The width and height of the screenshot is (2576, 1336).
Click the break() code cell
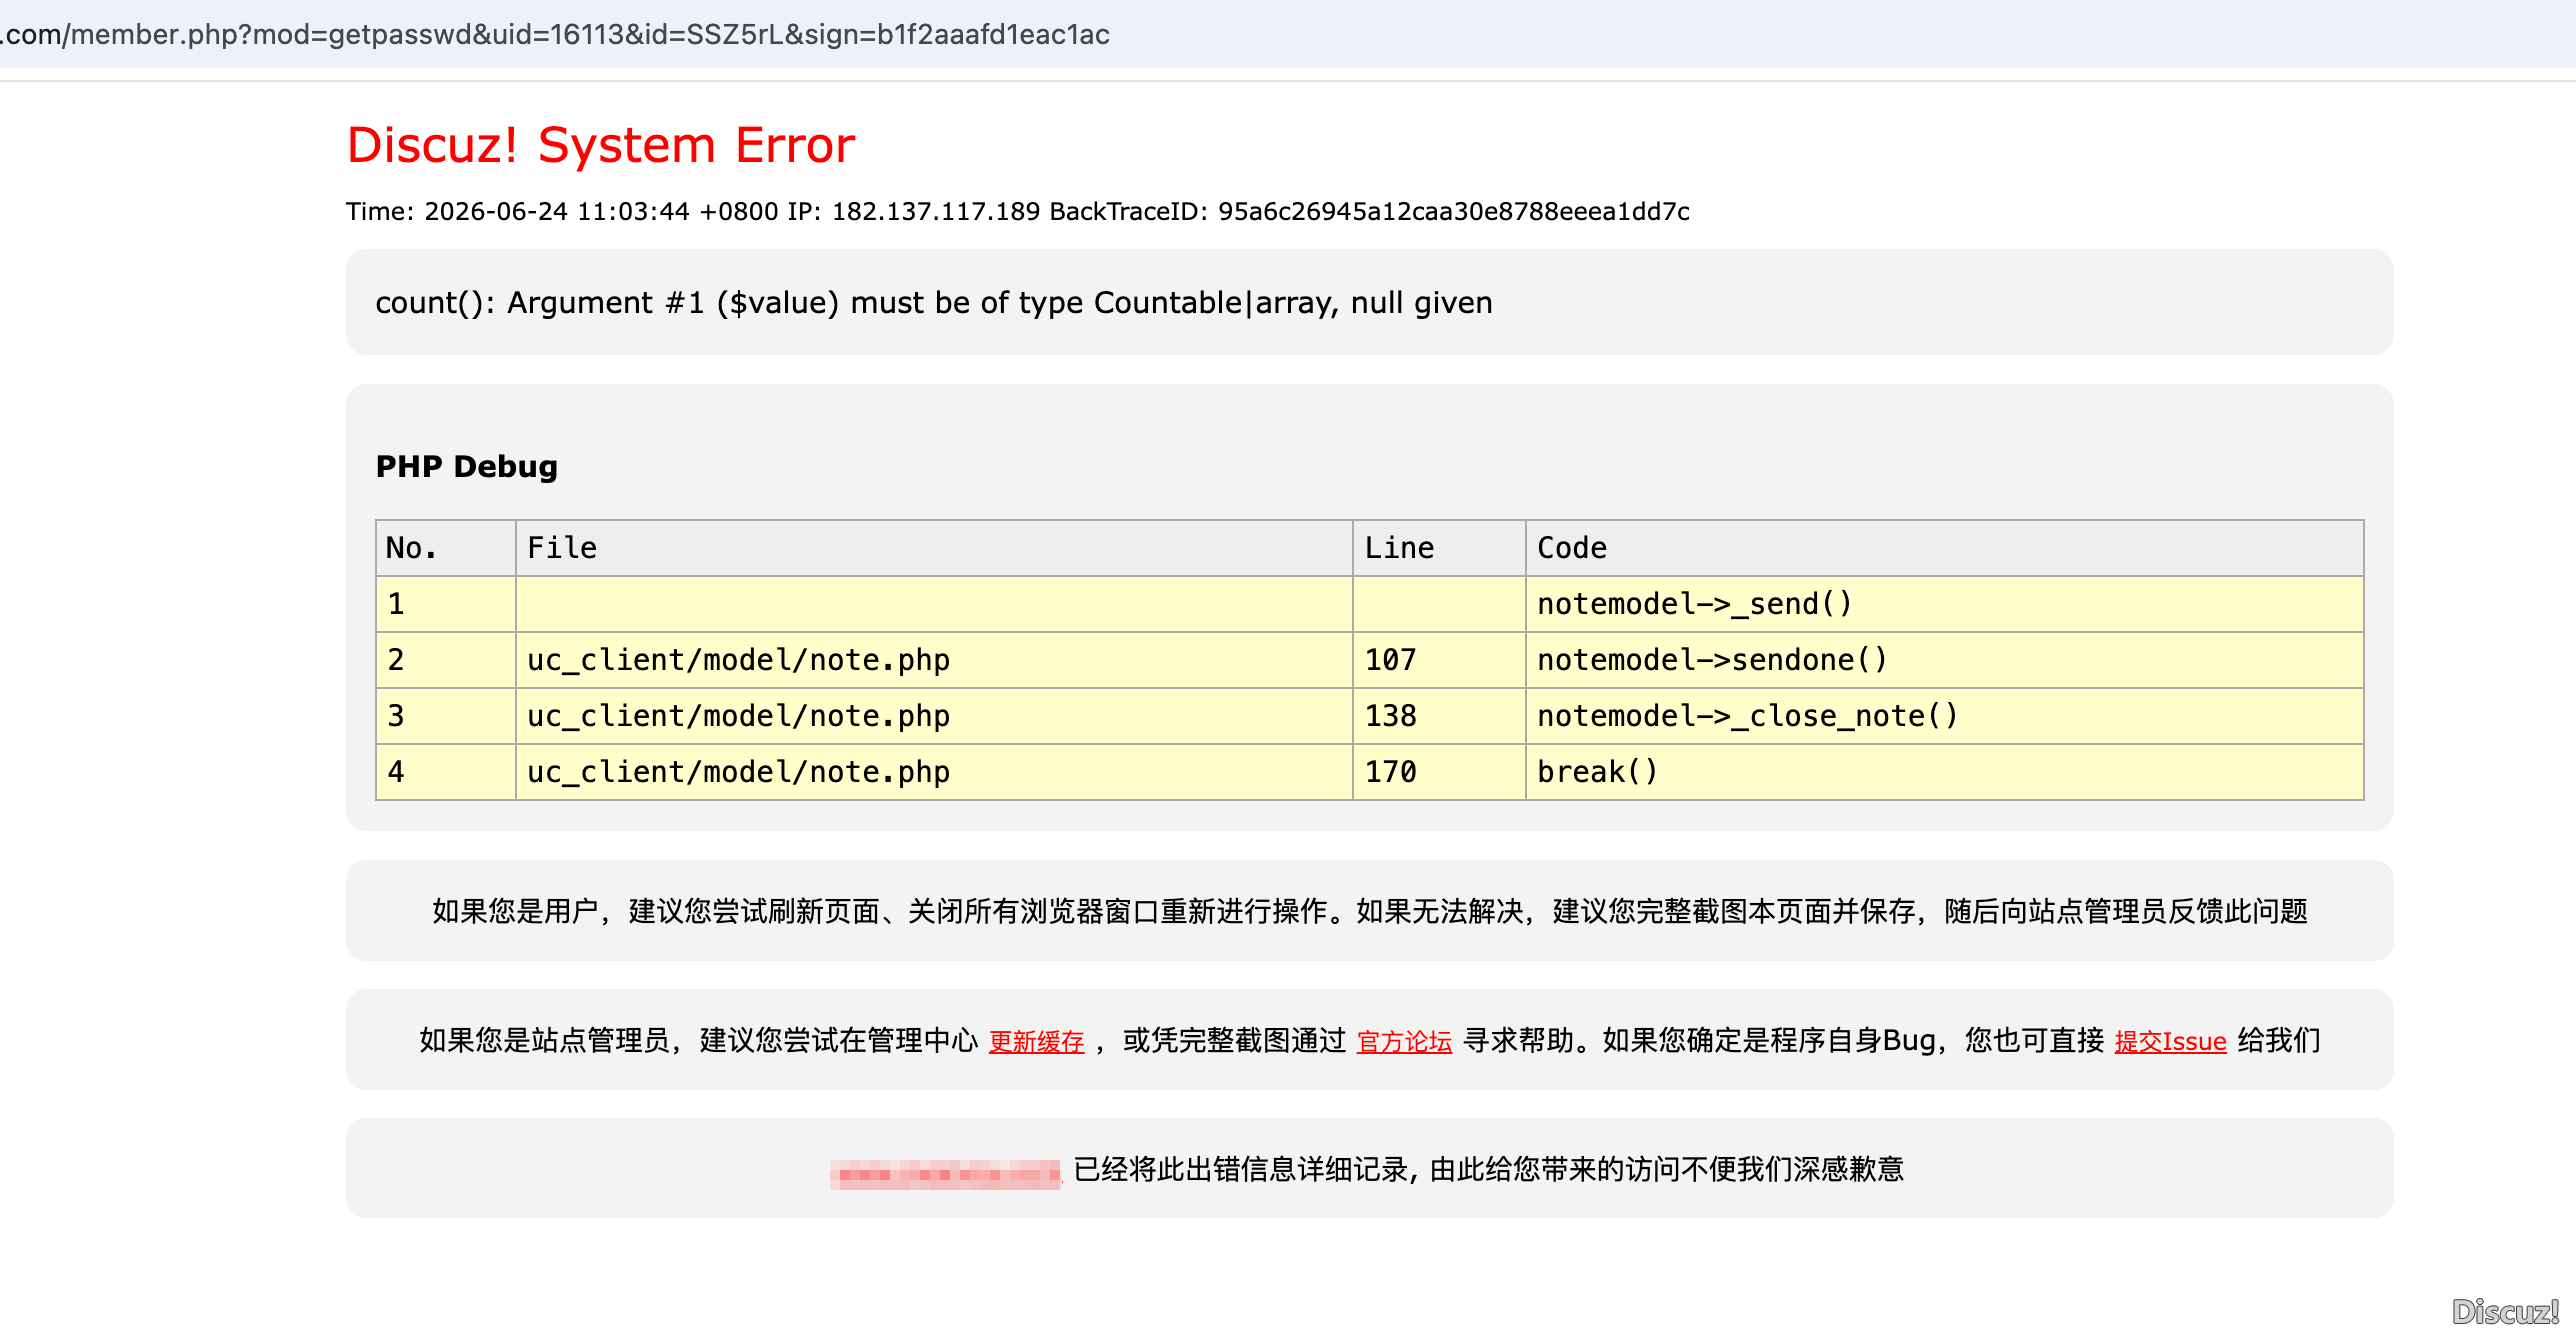1944,772
